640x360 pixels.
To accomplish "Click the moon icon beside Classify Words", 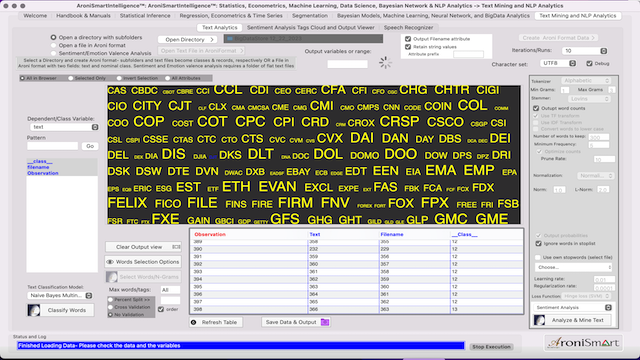I will [33, 310].
